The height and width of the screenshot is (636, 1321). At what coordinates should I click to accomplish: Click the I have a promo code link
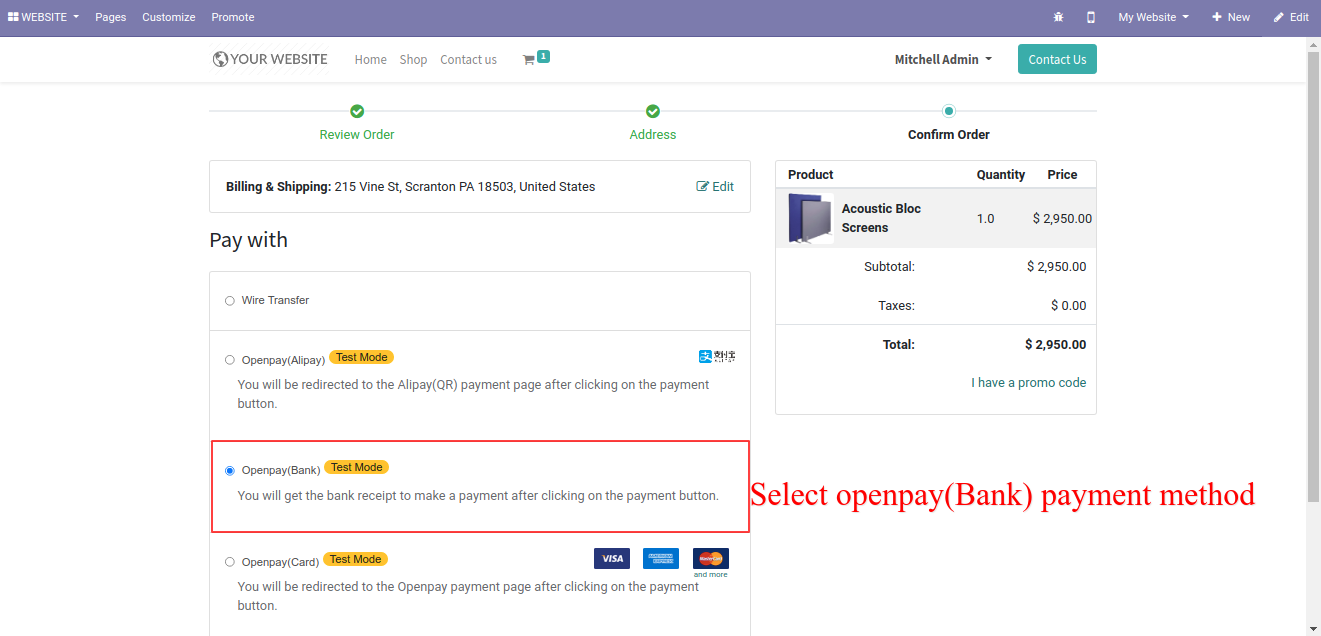point(1028,382)
